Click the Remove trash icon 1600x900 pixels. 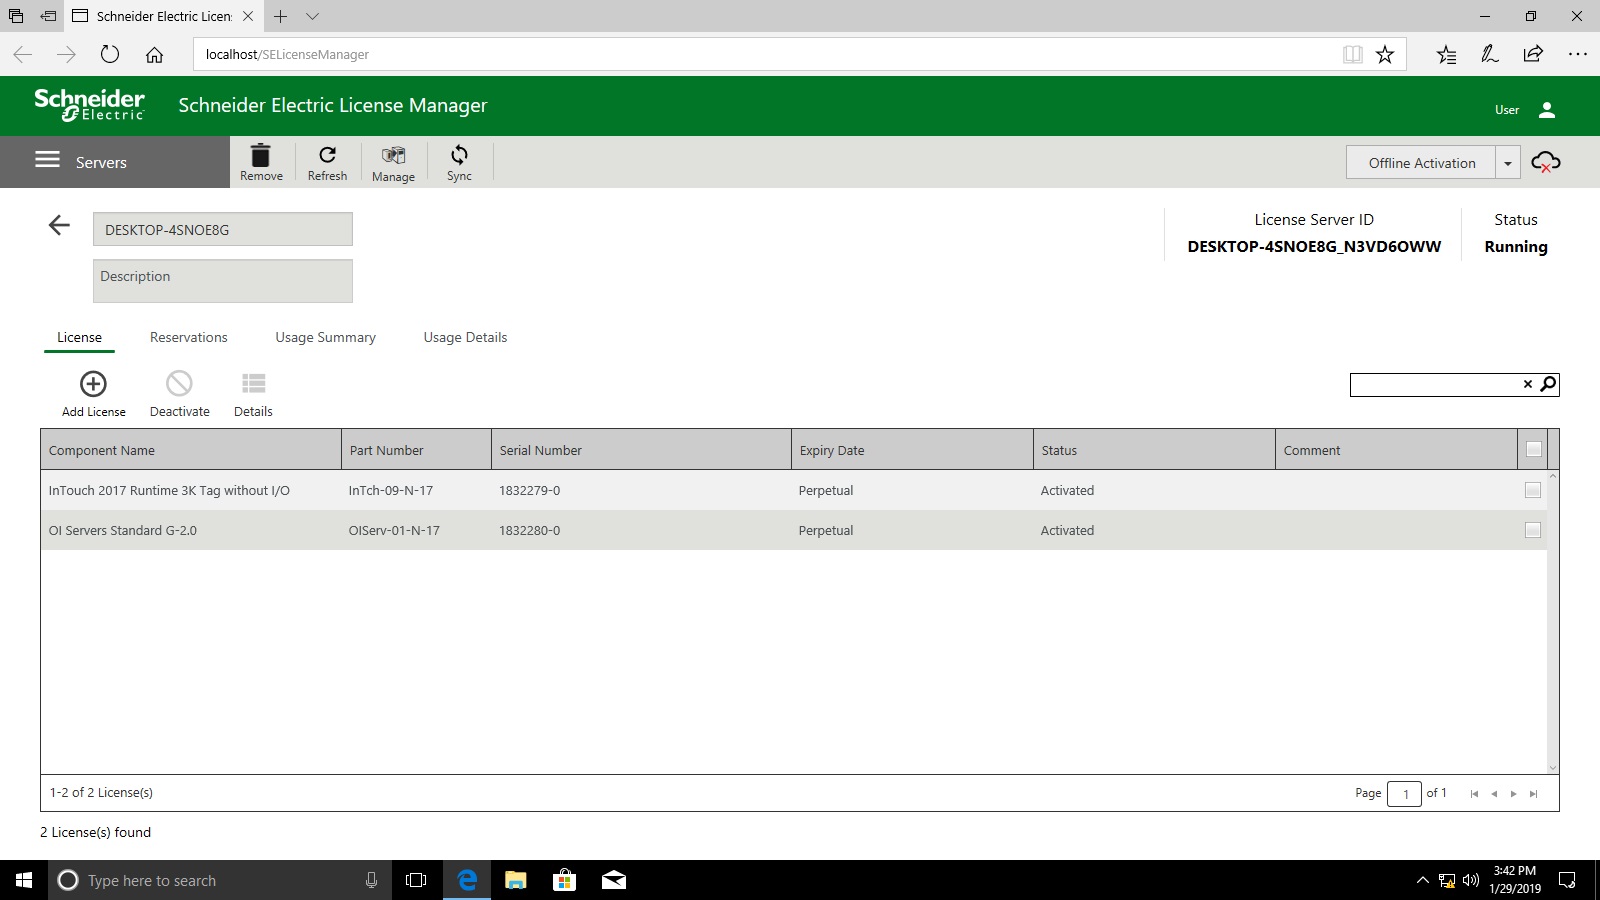pyautogui.click(x=261, y=156)
